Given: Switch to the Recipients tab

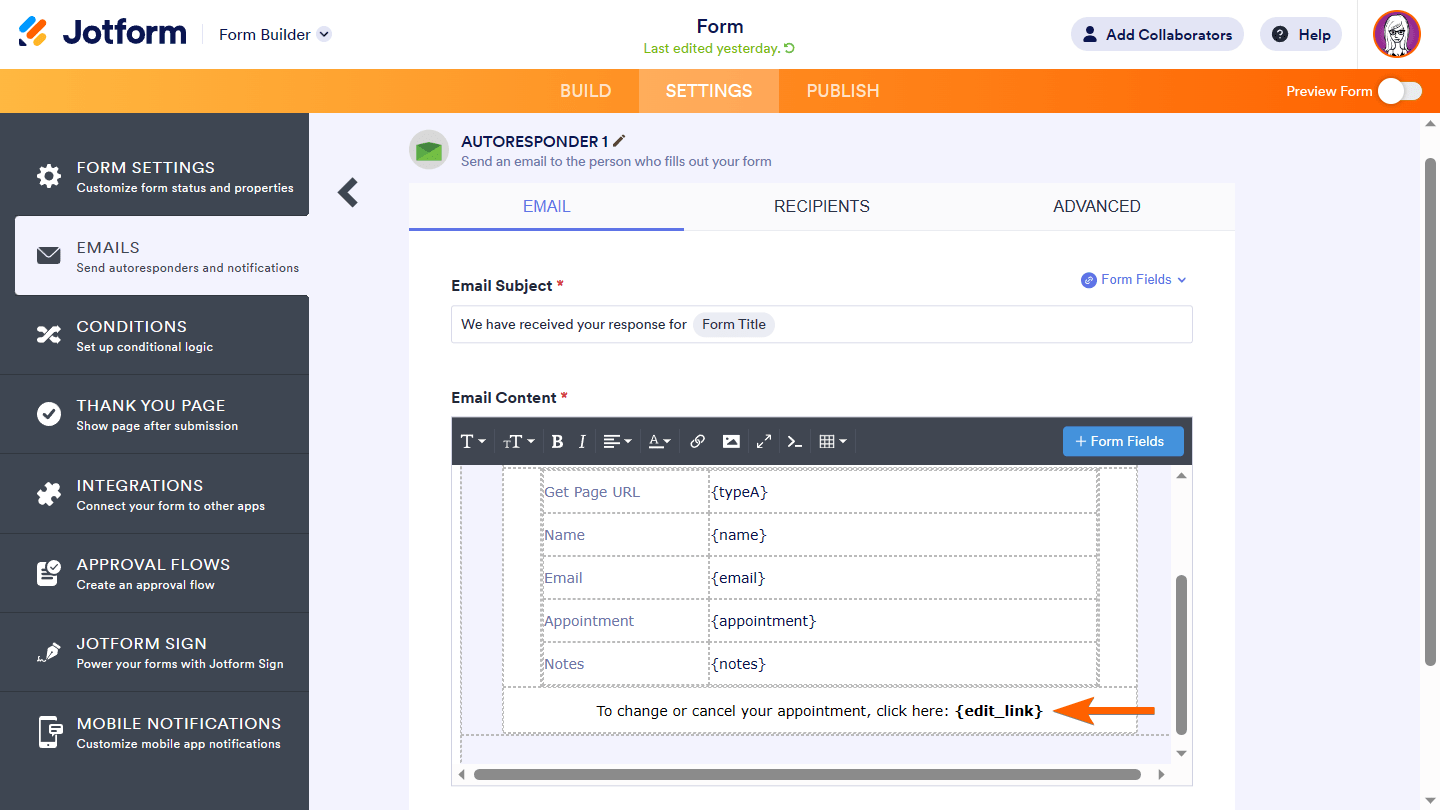Looking at the screenshot, I should pos(821,206).
